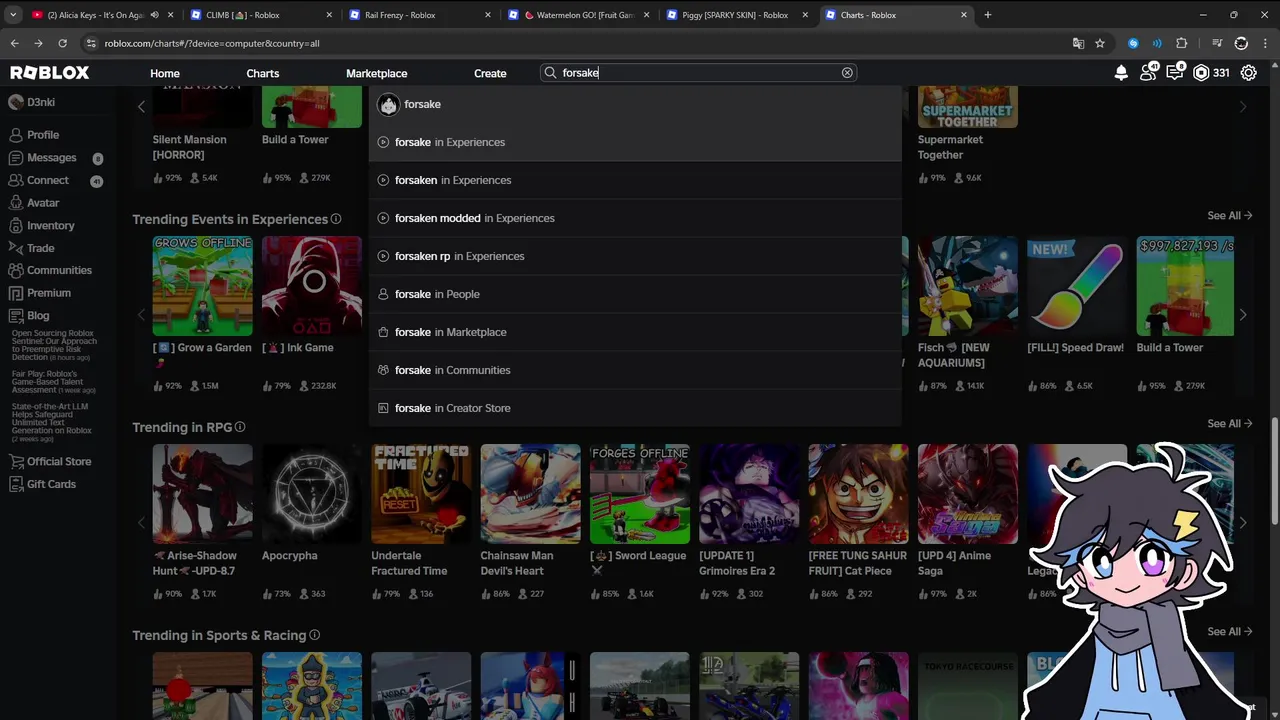
Task: Open the notifications bell icon
Action: (x=1121, y=73)
